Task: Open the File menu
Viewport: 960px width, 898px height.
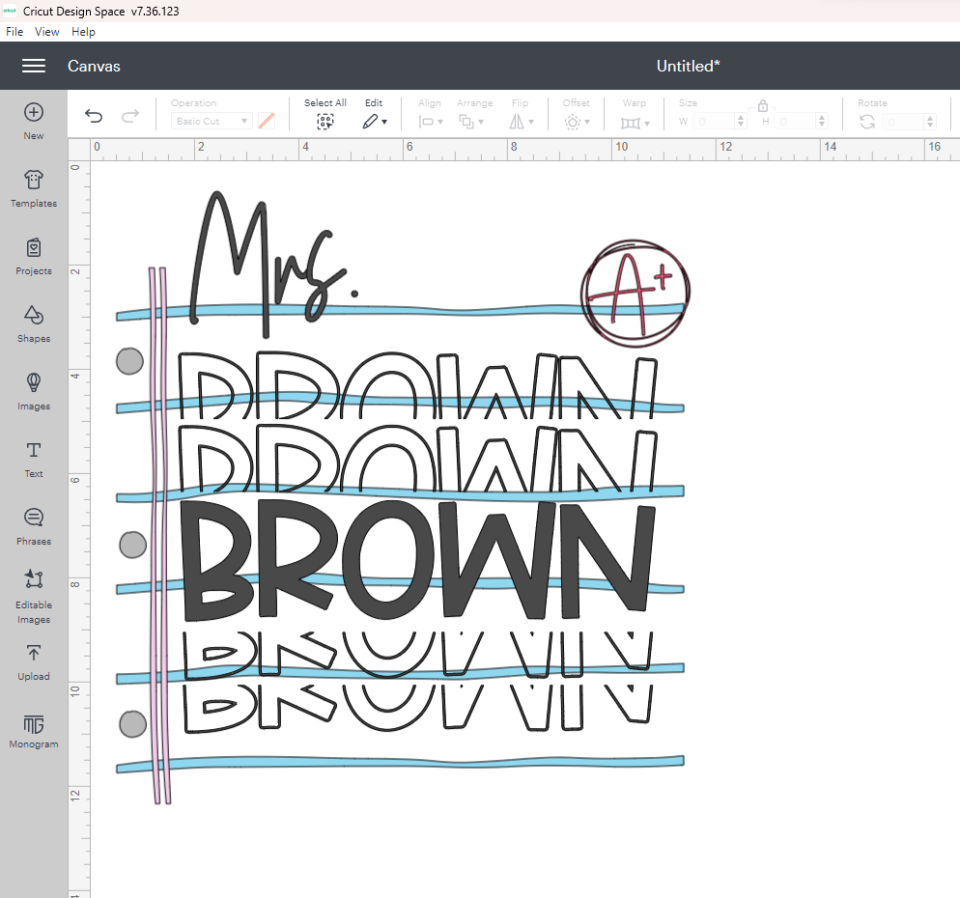Action: [x=14, y=32]
